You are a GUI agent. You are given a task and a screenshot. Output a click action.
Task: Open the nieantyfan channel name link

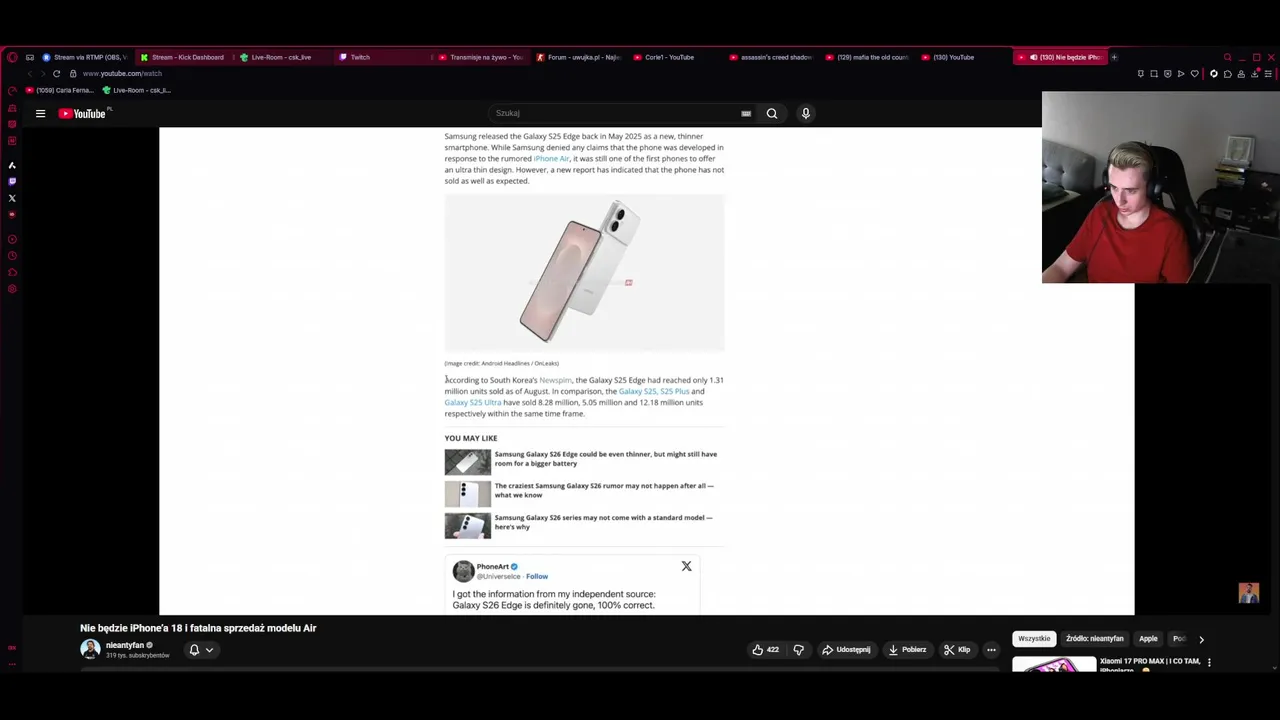pyautogui.click(x=125, y=646)
